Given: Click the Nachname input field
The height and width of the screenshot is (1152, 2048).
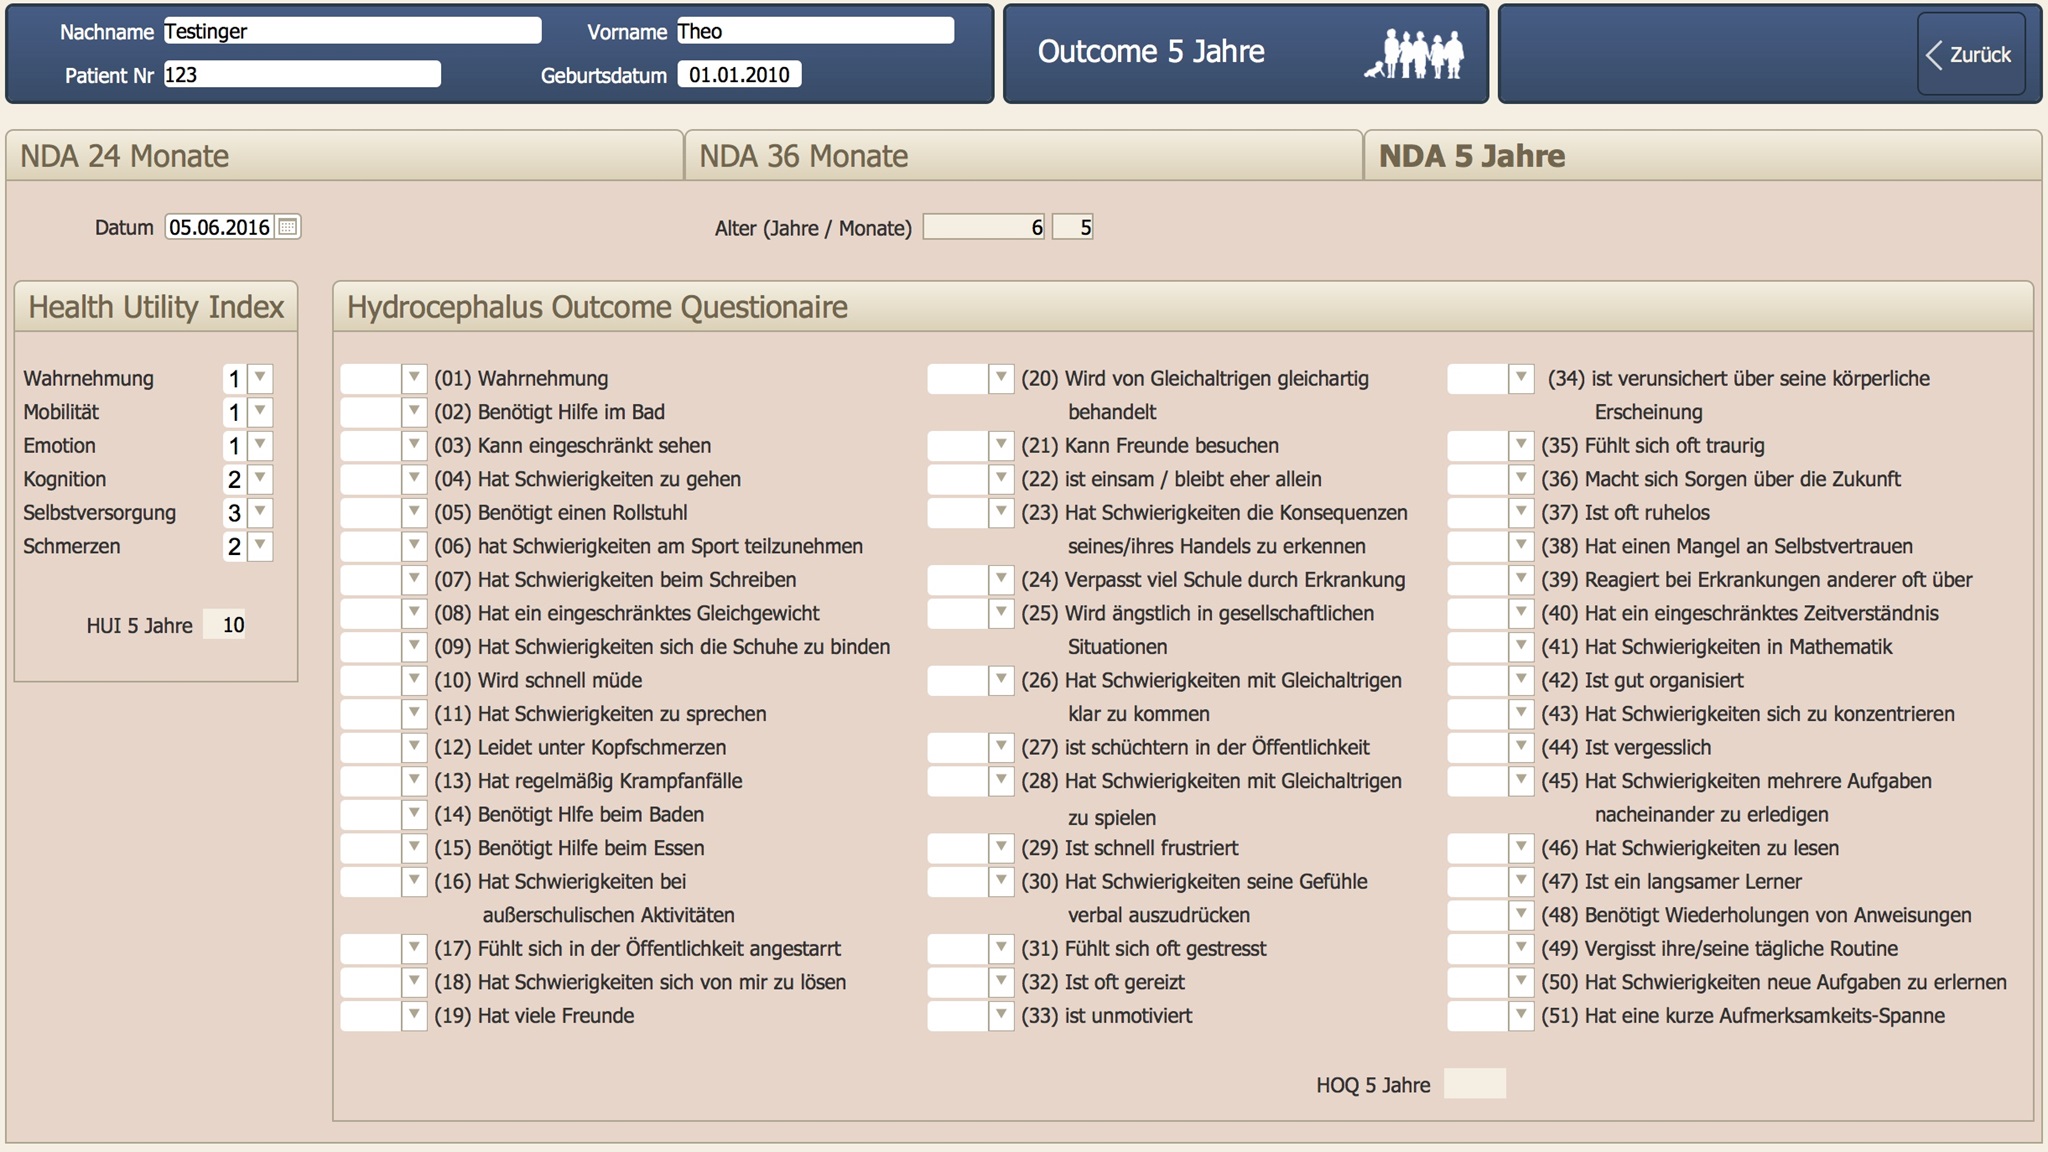Looking at the screenshot, I should click(x=352, y=31).
